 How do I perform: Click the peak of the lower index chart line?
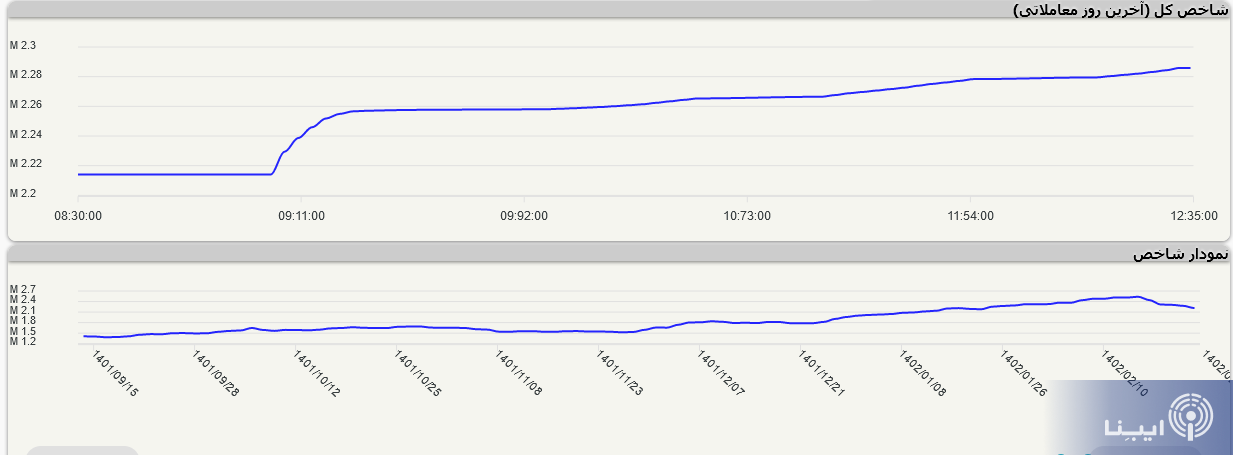(x=1137, y=297)
